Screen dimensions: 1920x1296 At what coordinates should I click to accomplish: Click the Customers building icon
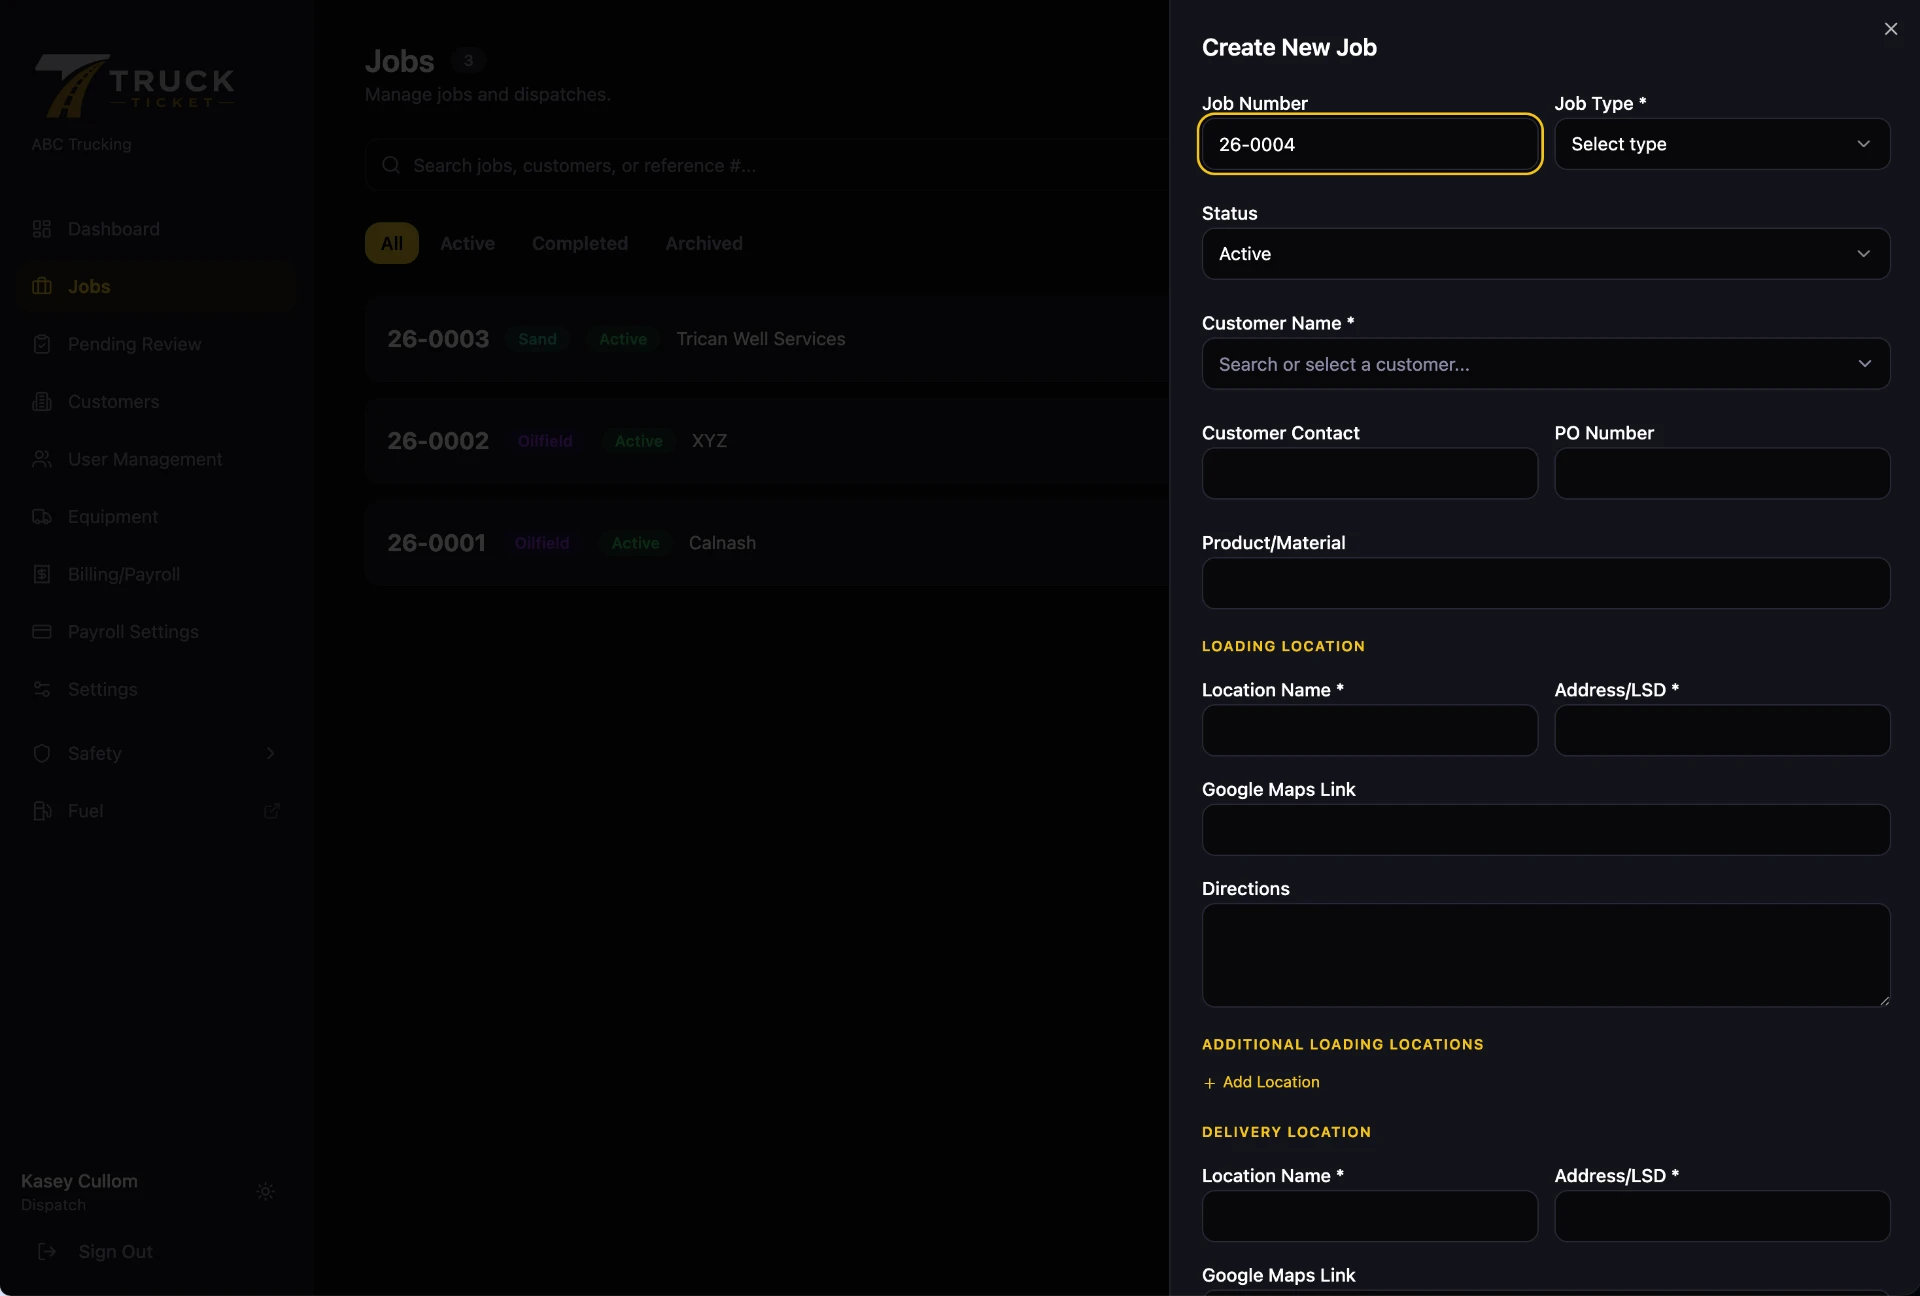click(x=42, y=402)
